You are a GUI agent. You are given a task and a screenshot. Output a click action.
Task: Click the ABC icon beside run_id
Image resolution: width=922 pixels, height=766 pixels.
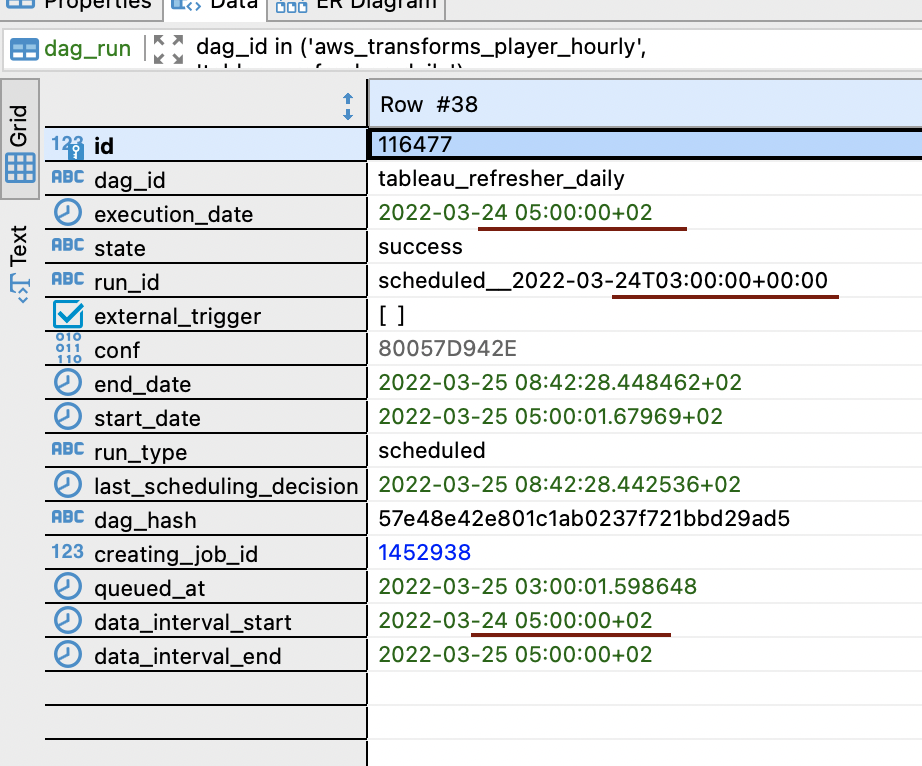68,279
